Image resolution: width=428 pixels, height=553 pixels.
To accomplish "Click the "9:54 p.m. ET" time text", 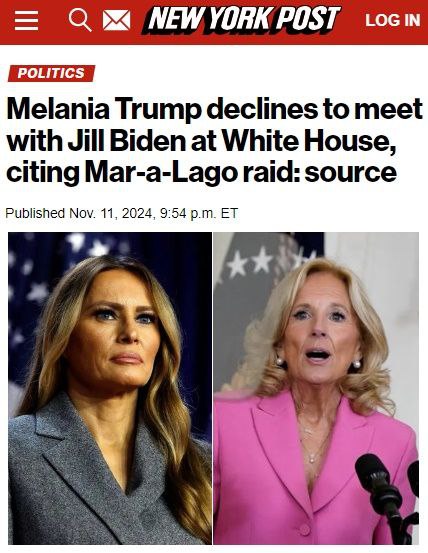I will [x=199, y=213].
